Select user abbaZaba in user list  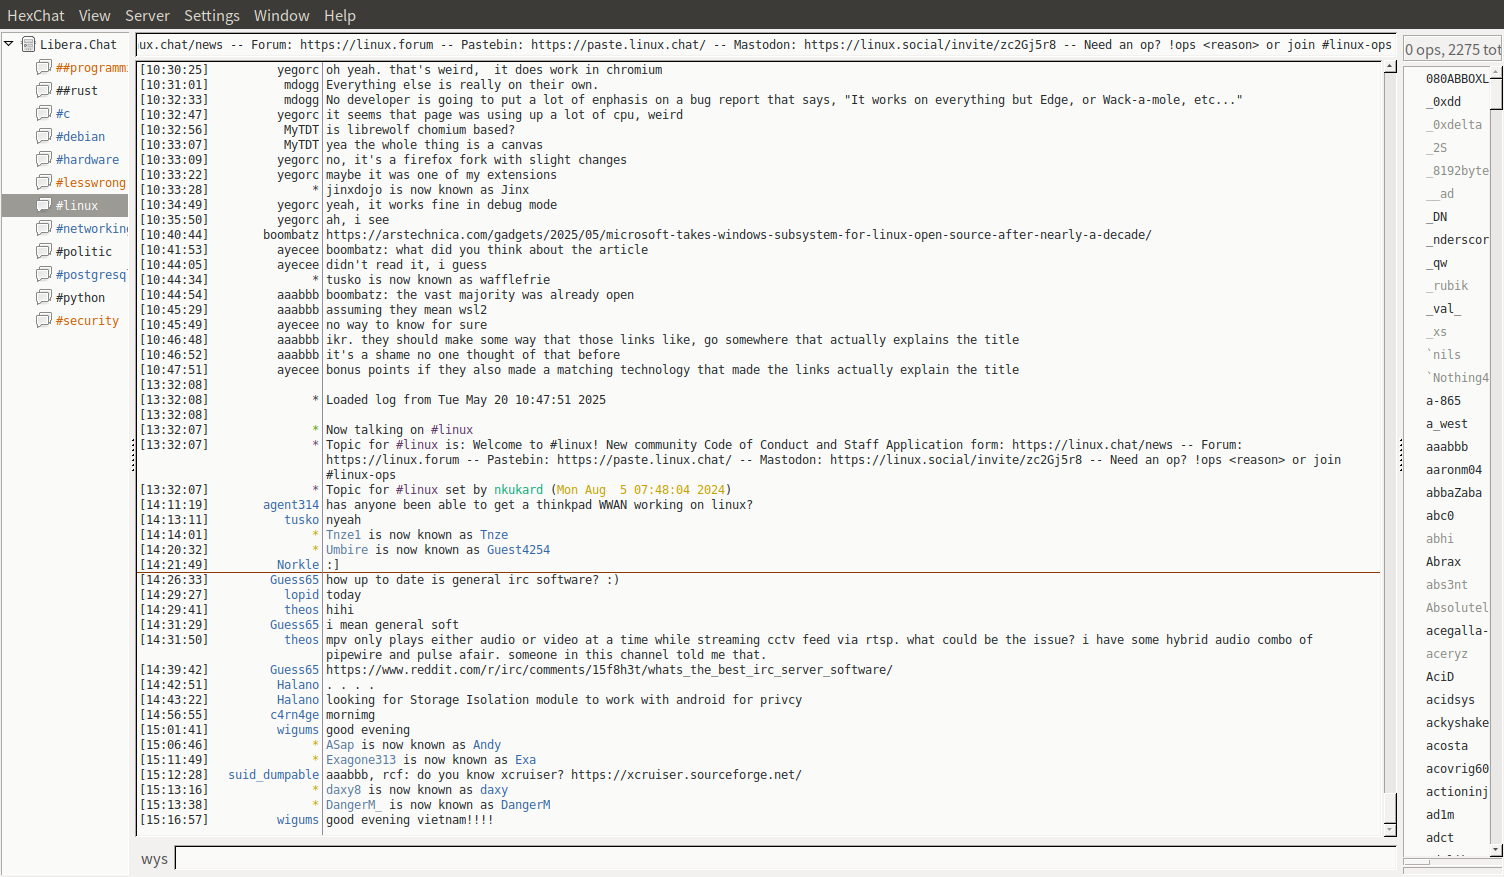(1453, 493)
